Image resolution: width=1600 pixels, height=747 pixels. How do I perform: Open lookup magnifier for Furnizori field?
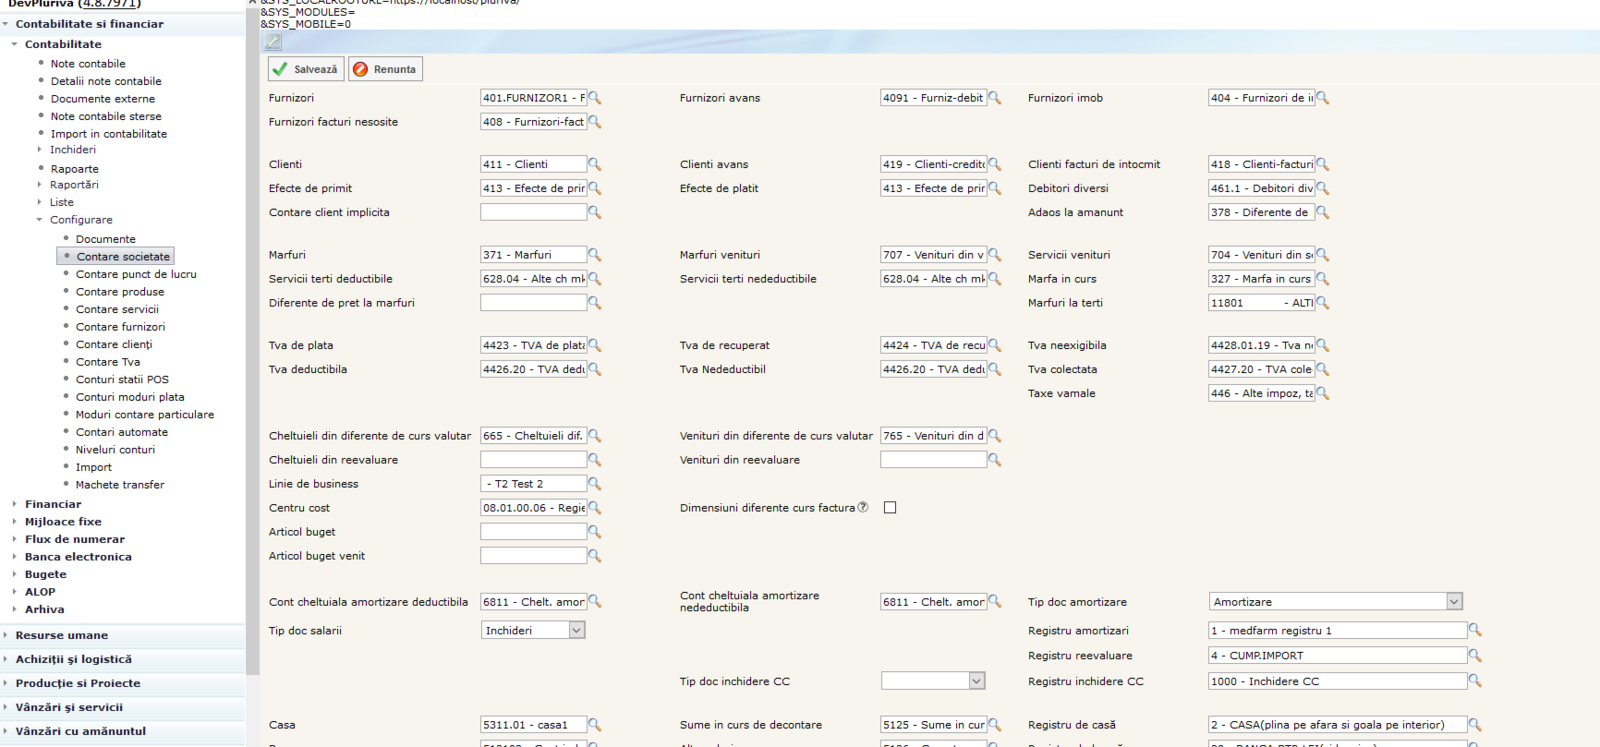[x=595, y=98]
